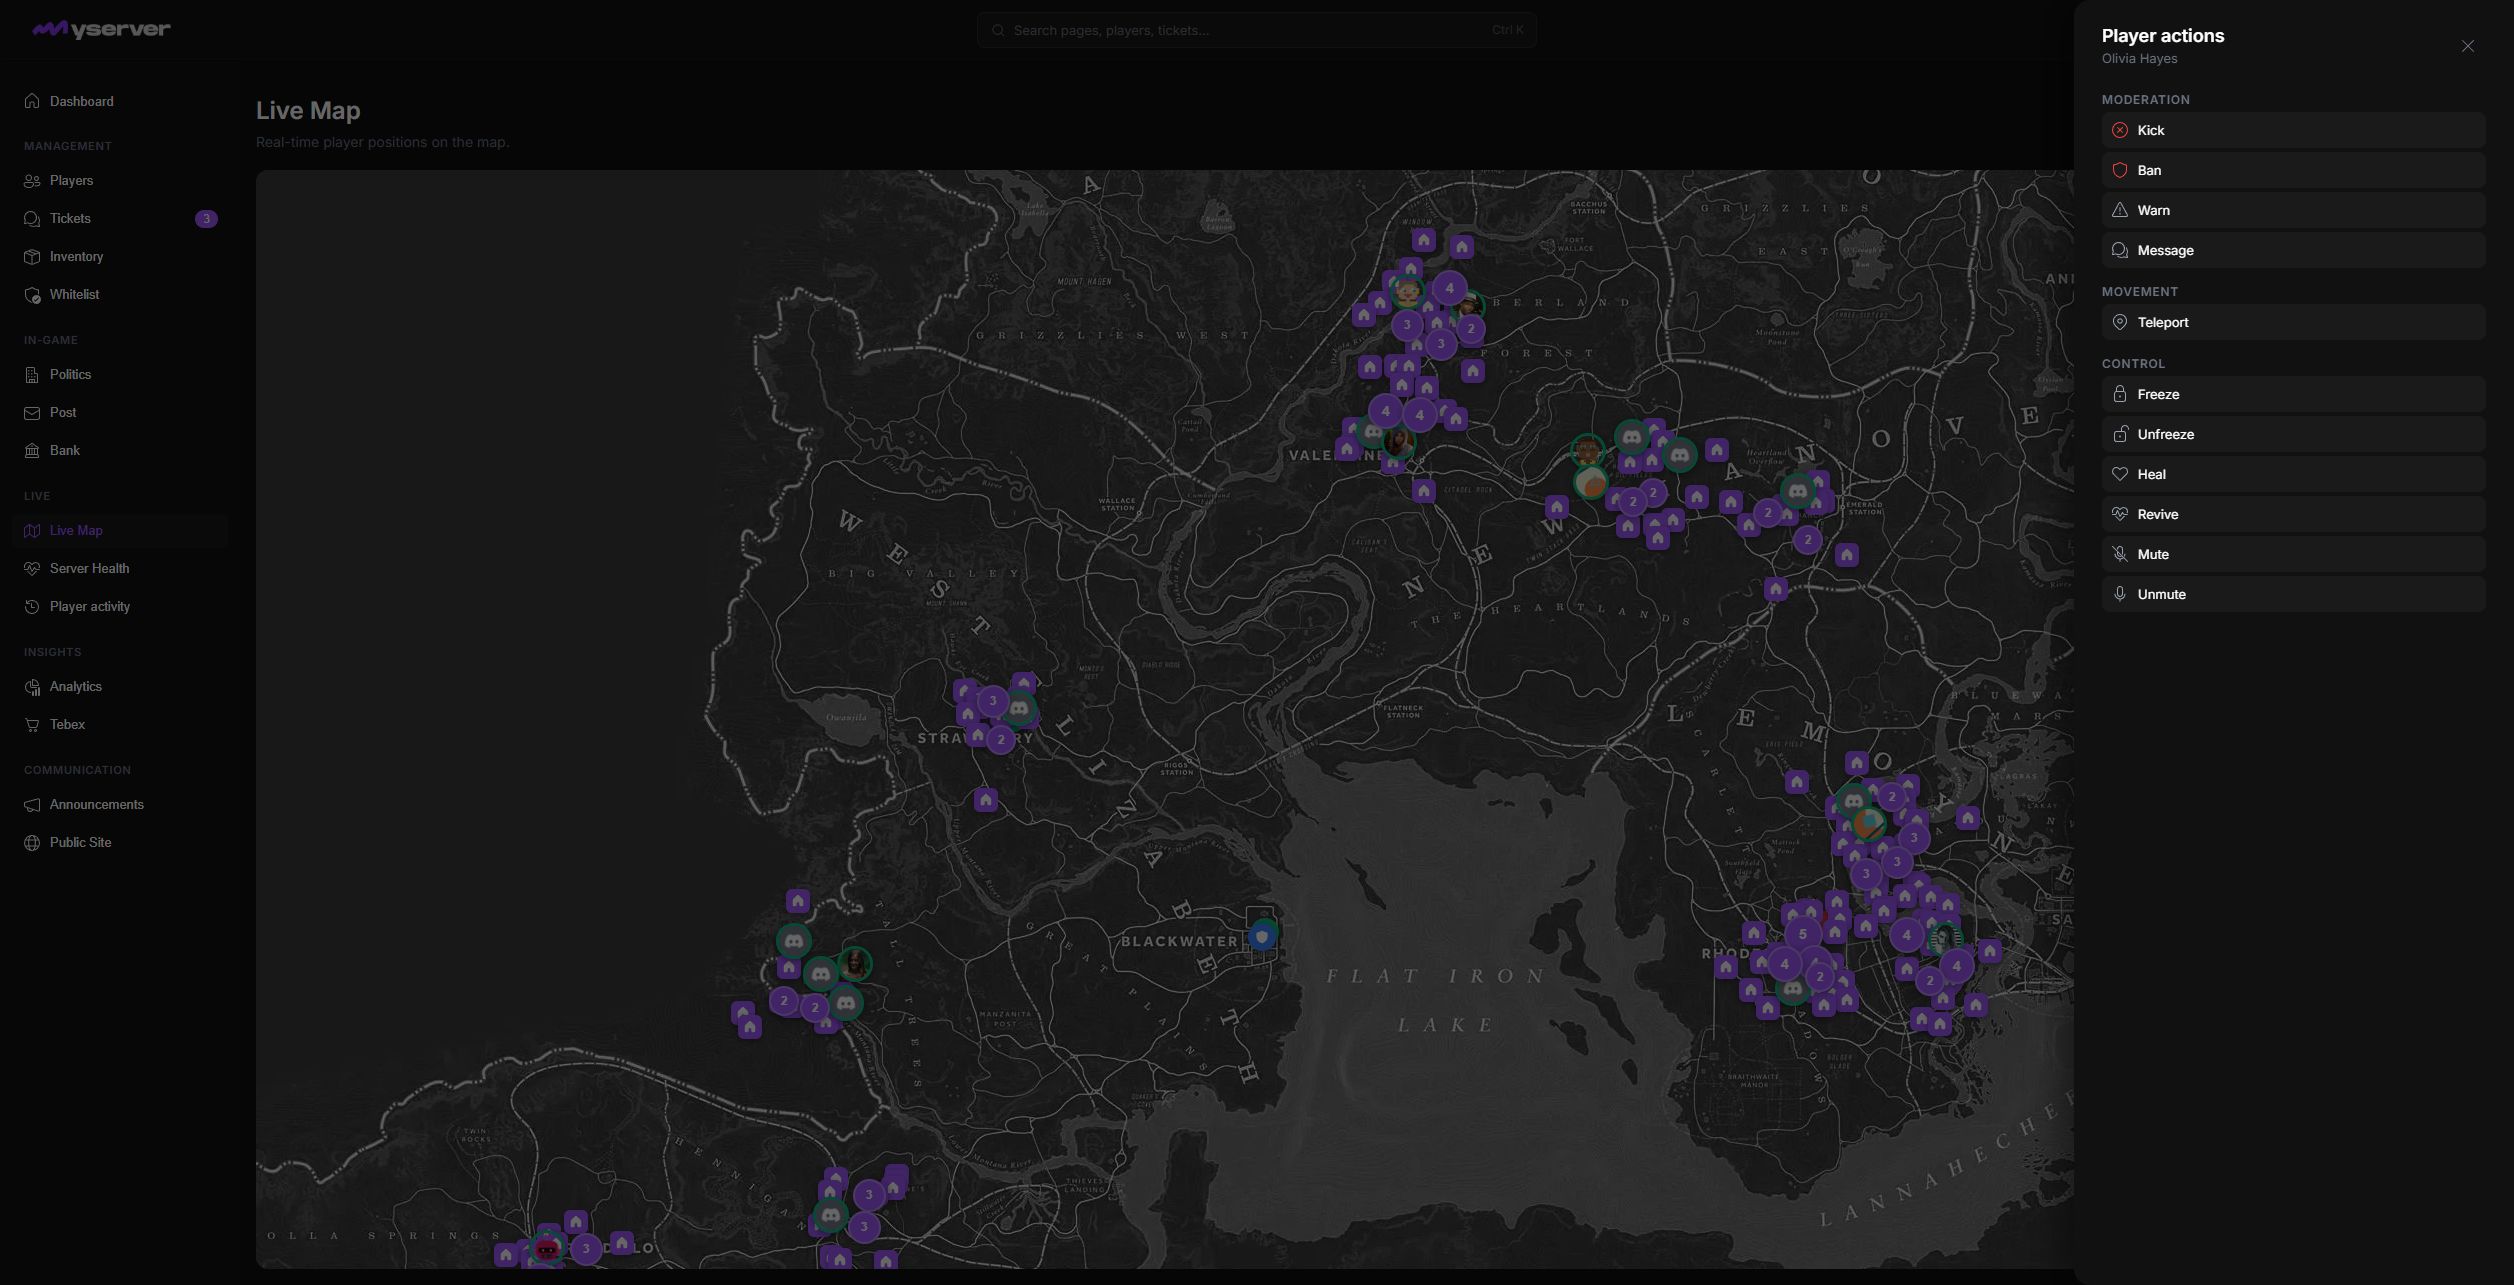Click the Unmute microphone icon
Image resolution: width=2514 pixels, height=1285 pixels.
click(2119, 594)
